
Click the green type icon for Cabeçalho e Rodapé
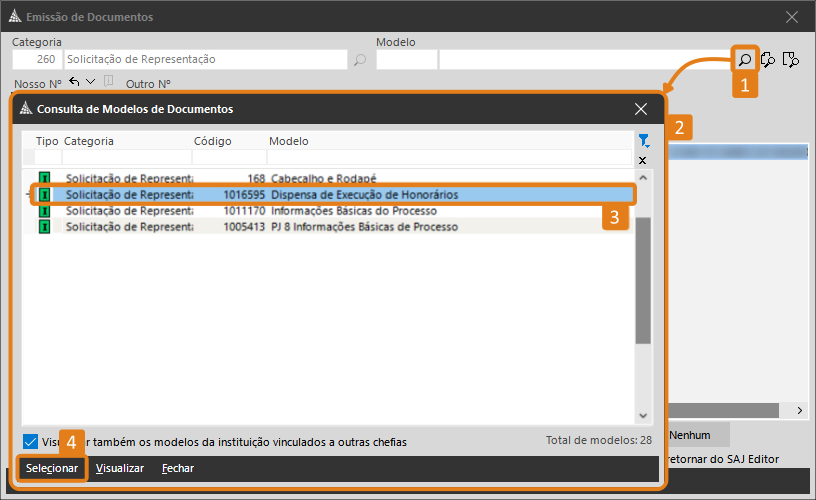point(44,179)
